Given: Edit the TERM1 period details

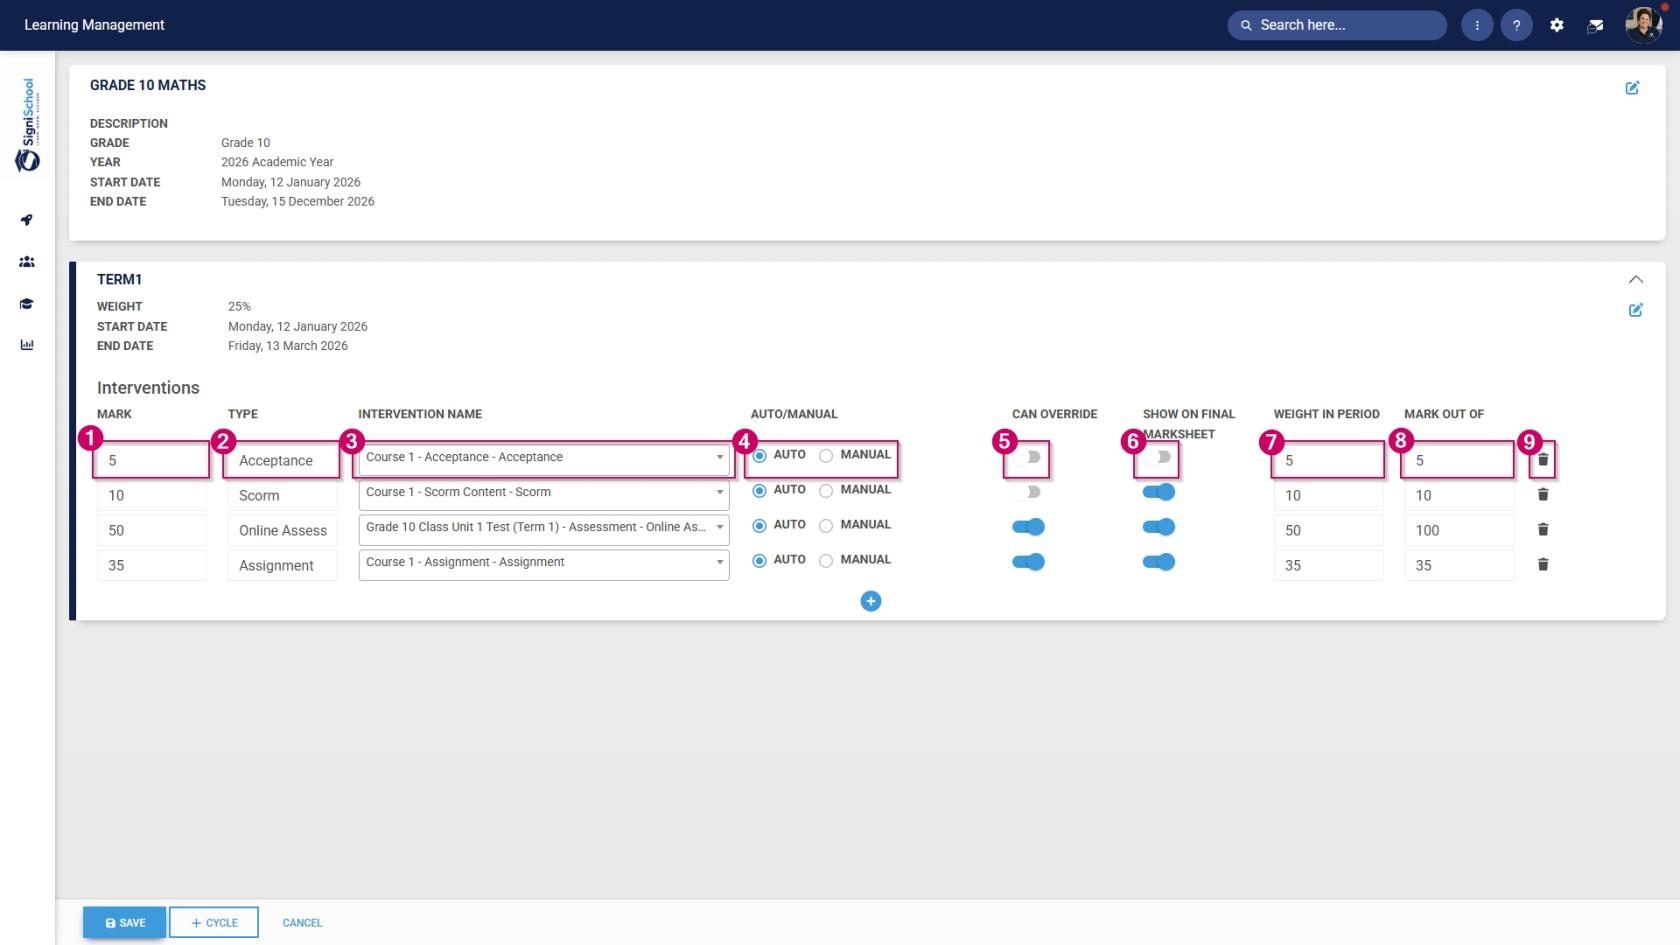Looking at the screenshot, I should tap(1636, 310).
